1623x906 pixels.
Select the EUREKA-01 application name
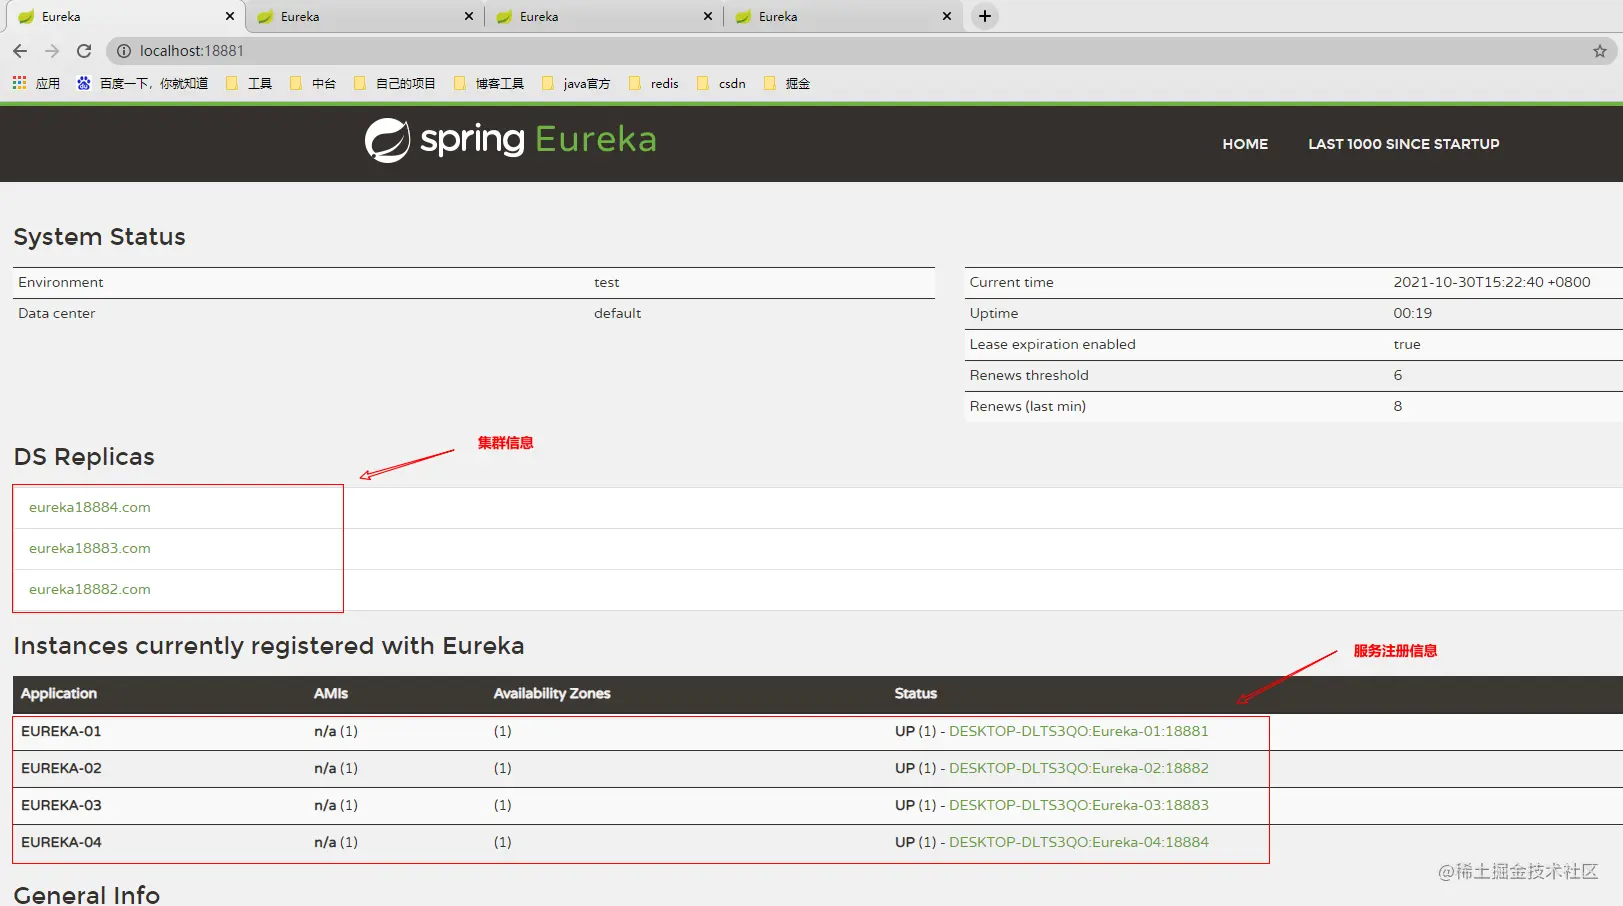(61, 731)
